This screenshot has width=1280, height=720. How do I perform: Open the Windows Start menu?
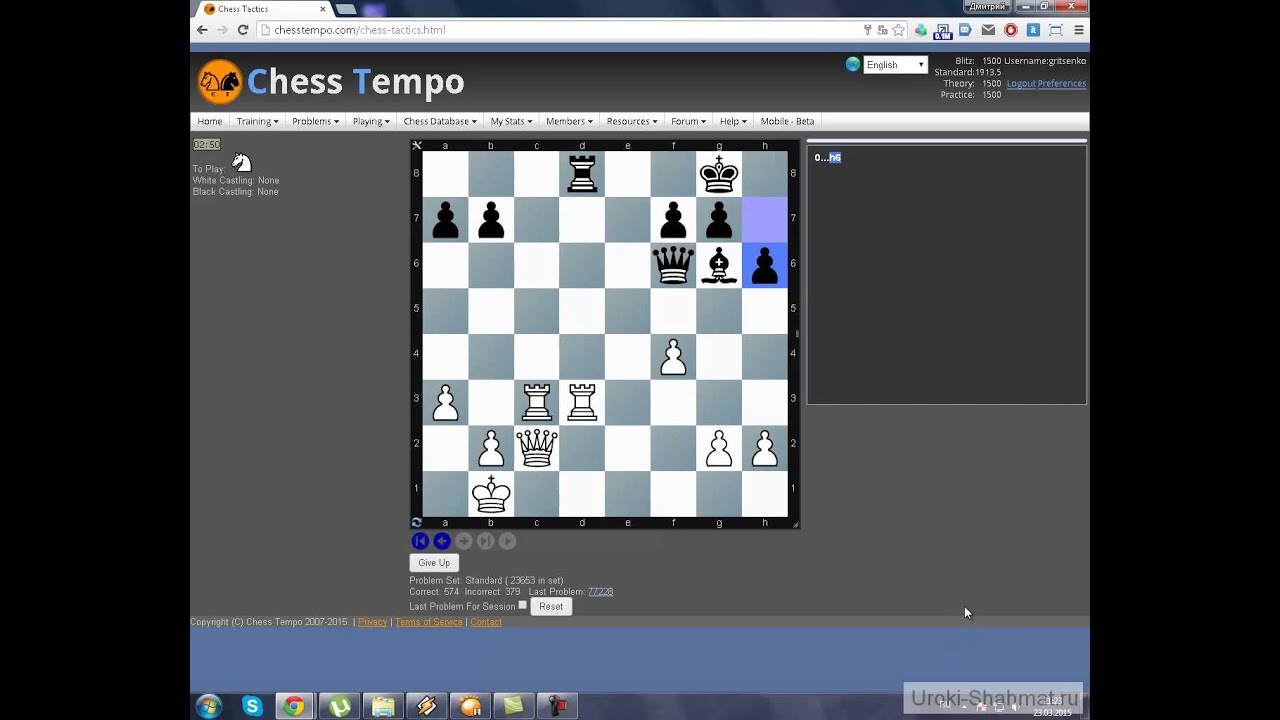pyautogui.click(x=209, y=706)
